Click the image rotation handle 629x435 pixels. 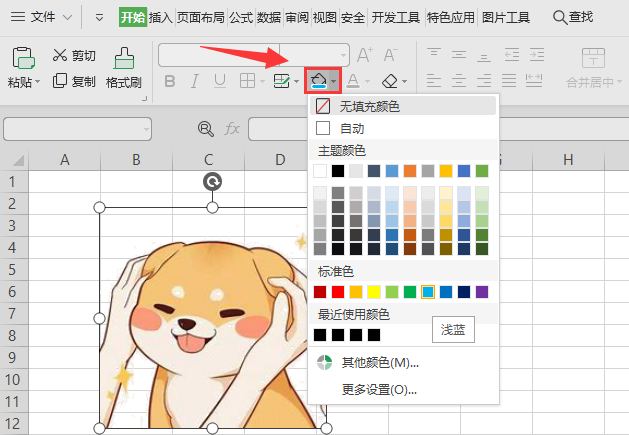212,182
